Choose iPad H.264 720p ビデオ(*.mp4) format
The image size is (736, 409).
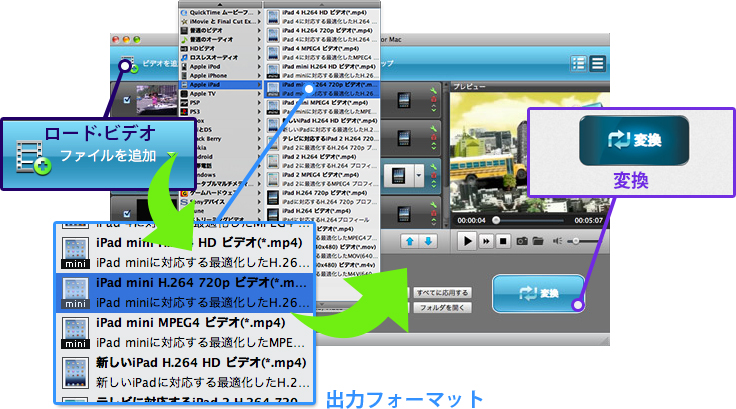(x=322, y=197)
